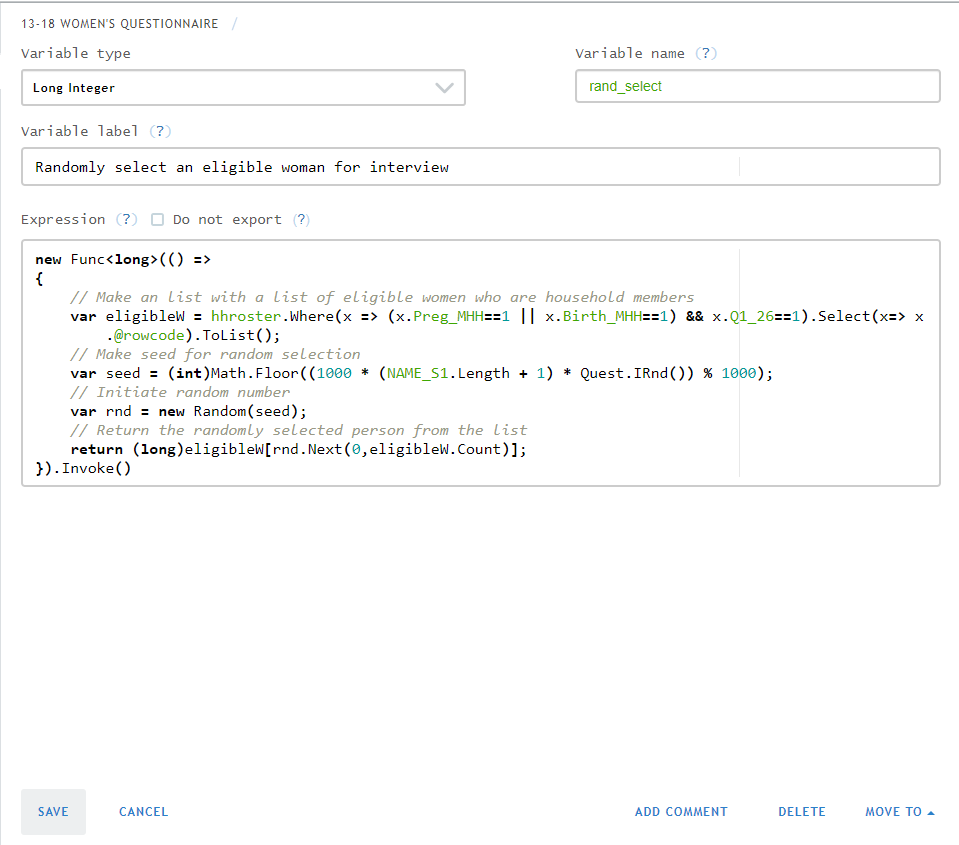Open the help icon next to Expression
959x845 pixels.
(126, 219)
